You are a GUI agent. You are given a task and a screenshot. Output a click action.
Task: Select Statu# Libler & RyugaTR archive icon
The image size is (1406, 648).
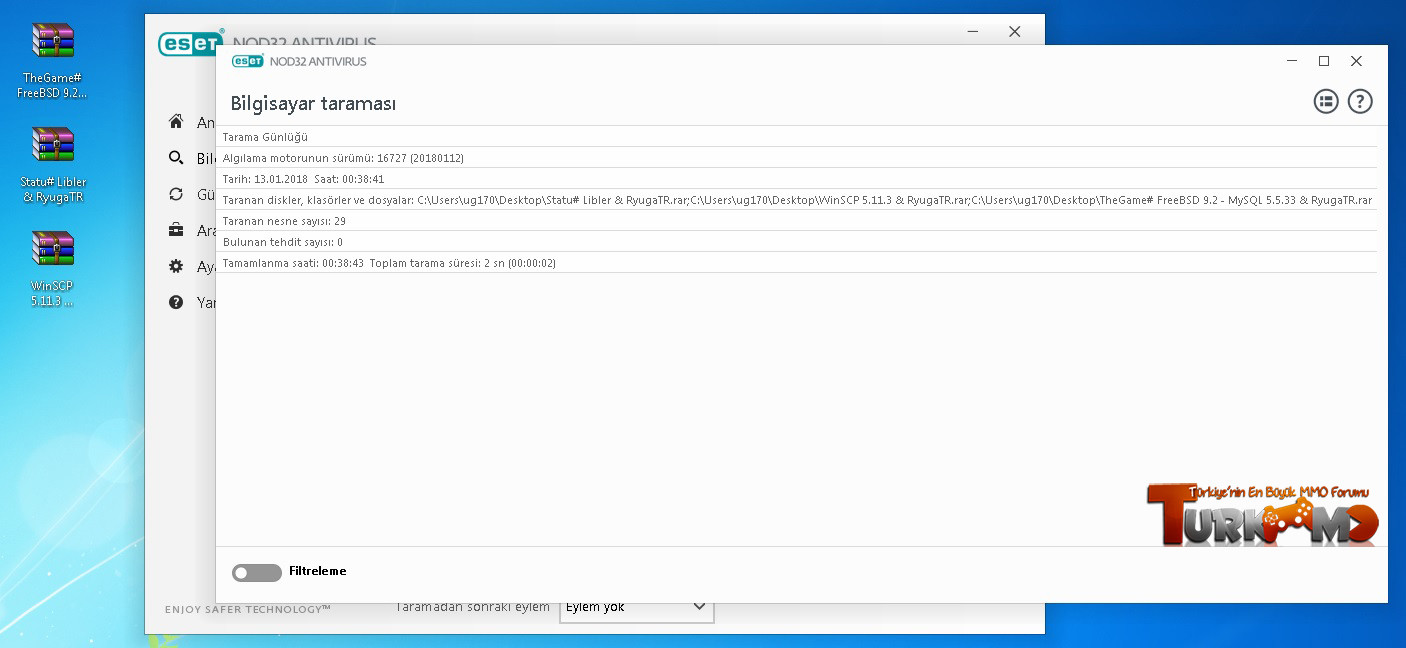pos(53,144)
